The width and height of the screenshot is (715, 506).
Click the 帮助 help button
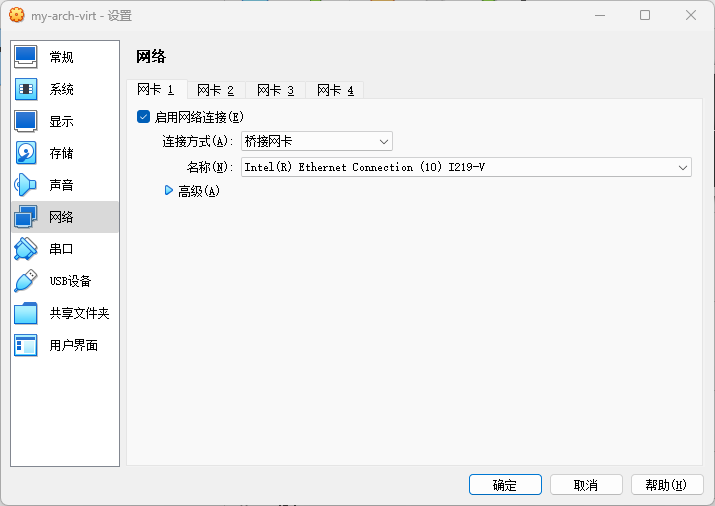coord(666,485)
